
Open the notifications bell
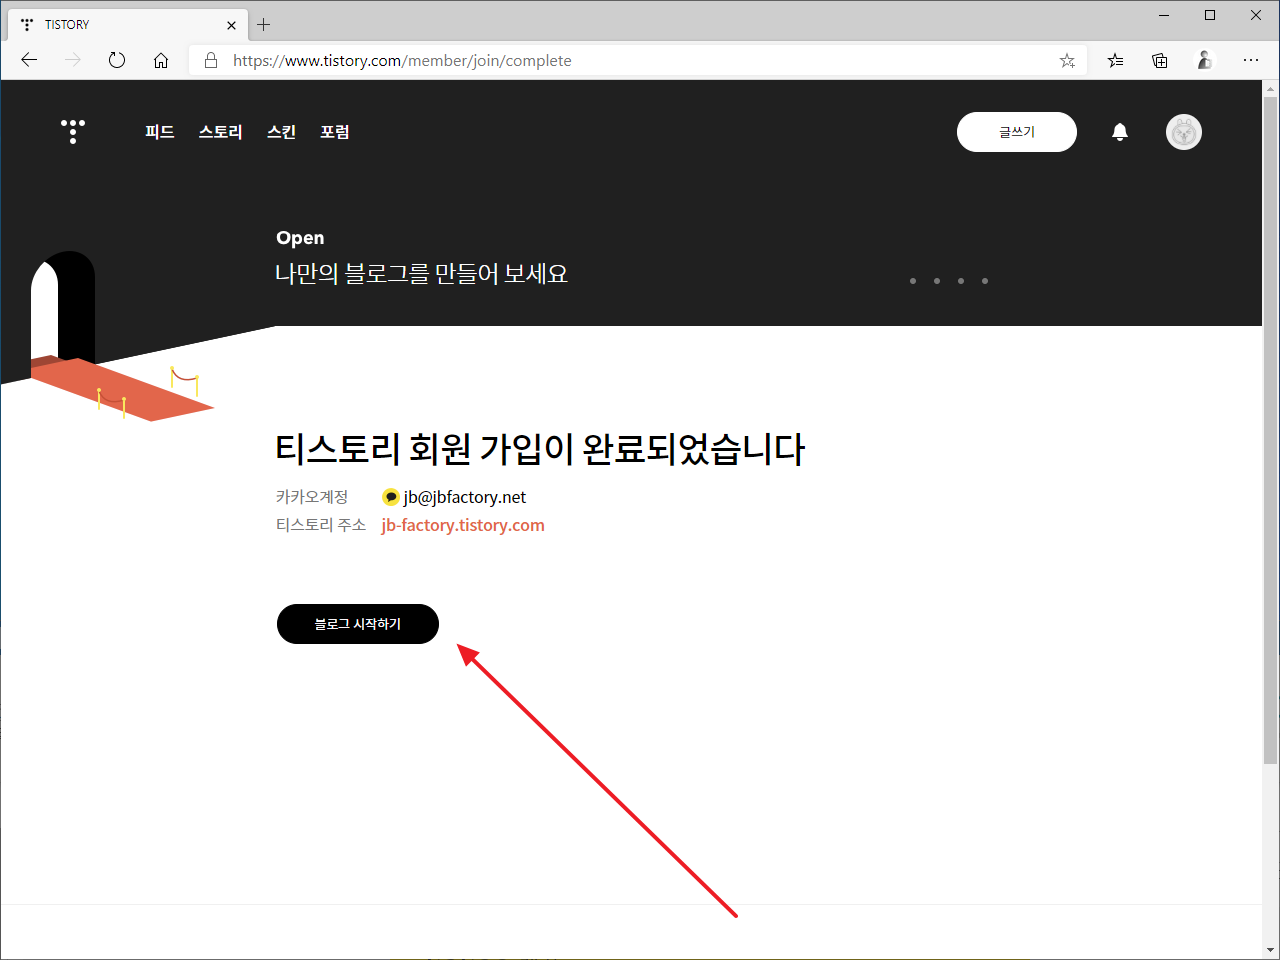click(x=1120, y=132)
